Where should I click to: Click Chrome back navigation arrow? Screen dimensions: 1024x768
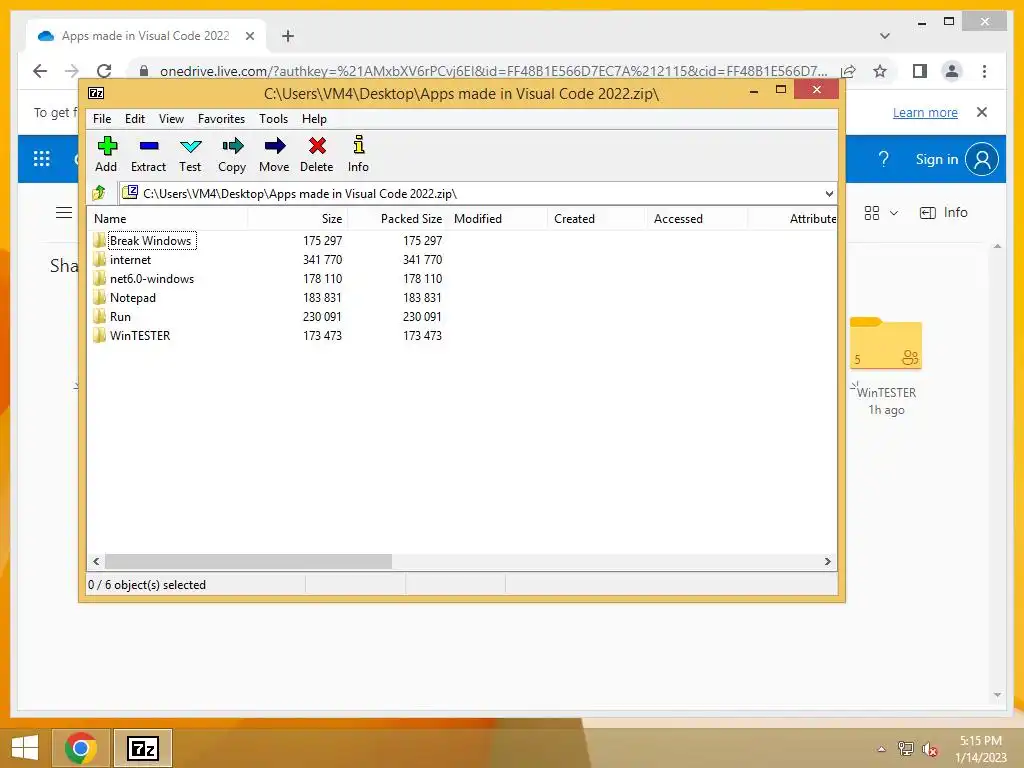[x=40, y=71]
